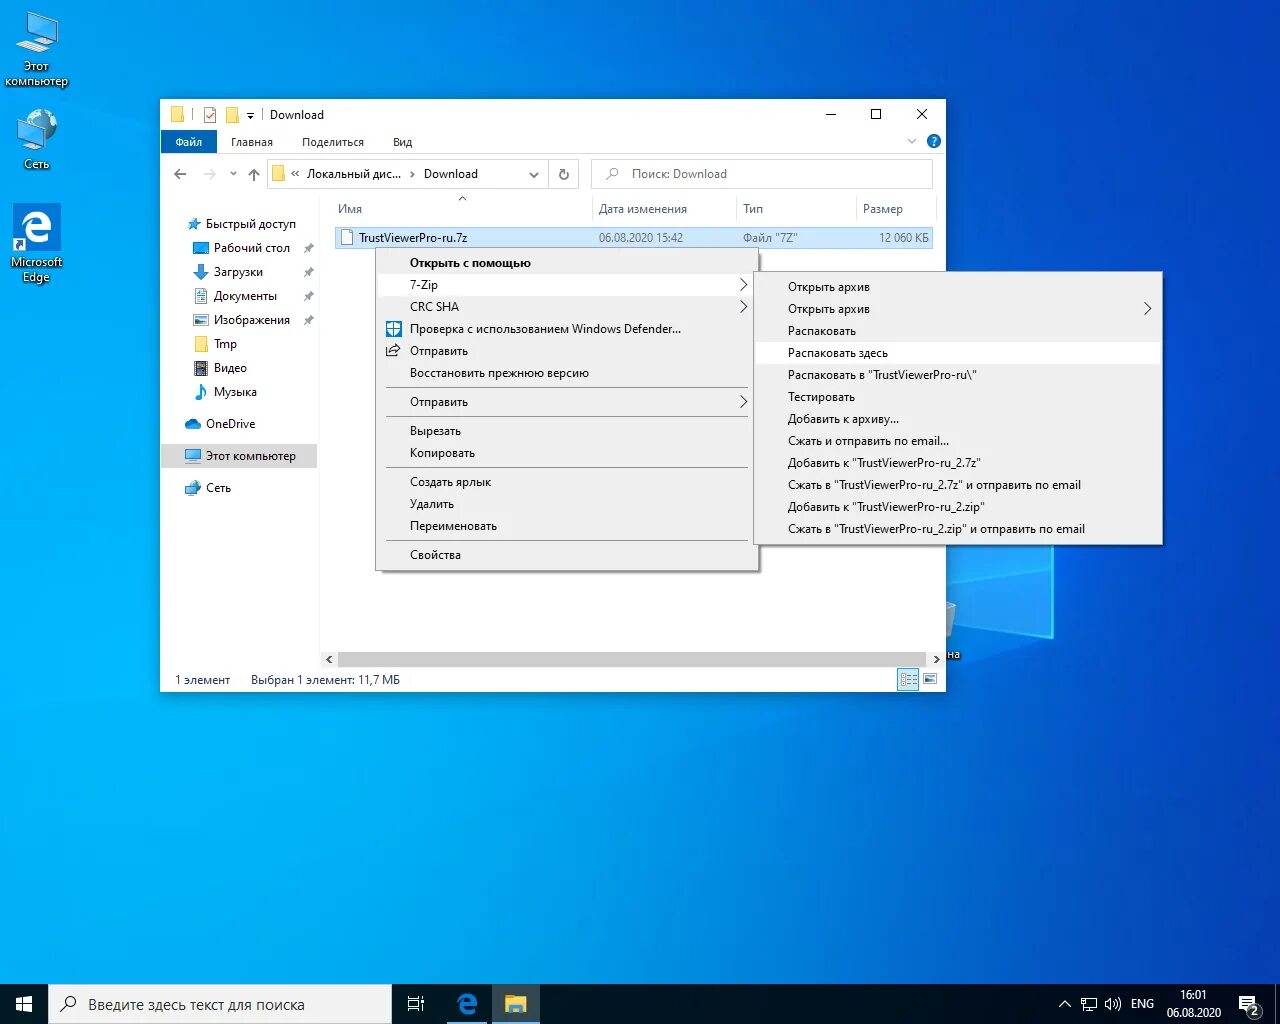Open the quick access toolbar customize arrow
The width and height of the screenshot is (1280, 1024).
[x=250, y=116]
